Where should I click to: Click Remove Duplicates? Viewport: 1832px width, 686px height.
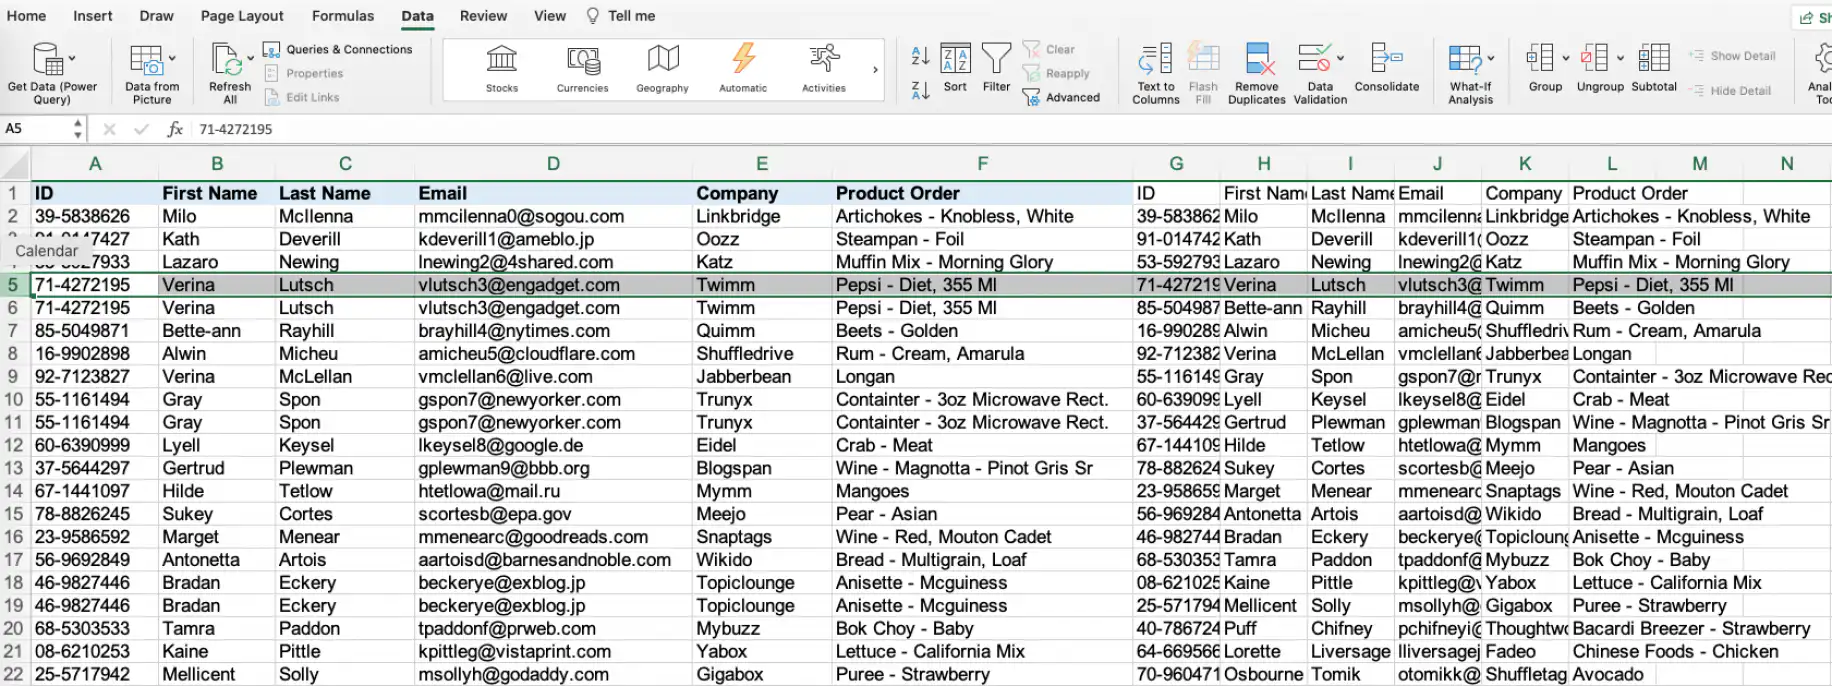[x=1257, y=74]
